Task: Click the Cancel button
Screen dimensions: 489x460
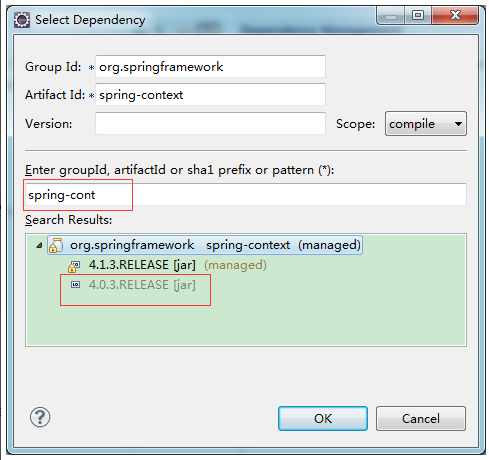Action: click(x=421, y=418)
